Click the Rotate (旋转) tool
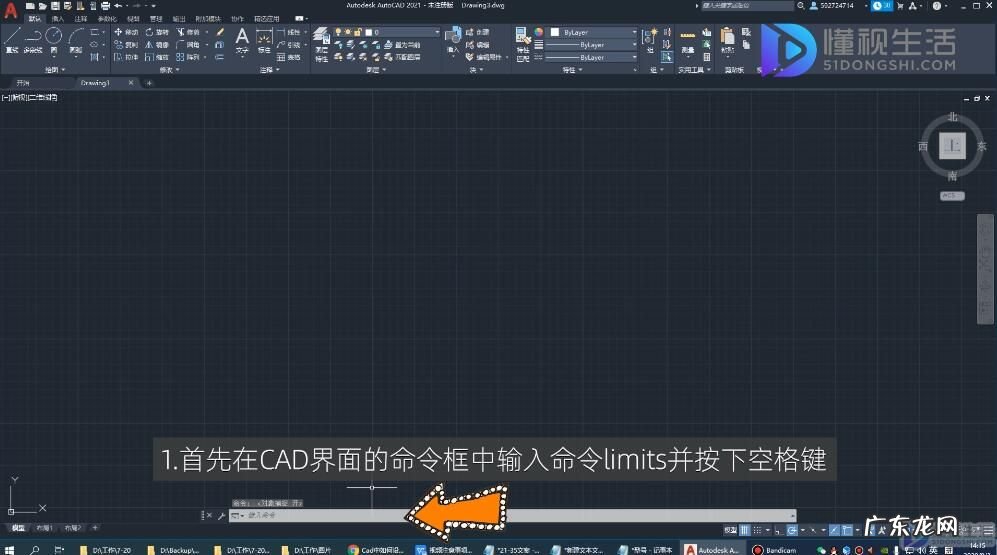The image size is (997, 555). tap(156, 32)
